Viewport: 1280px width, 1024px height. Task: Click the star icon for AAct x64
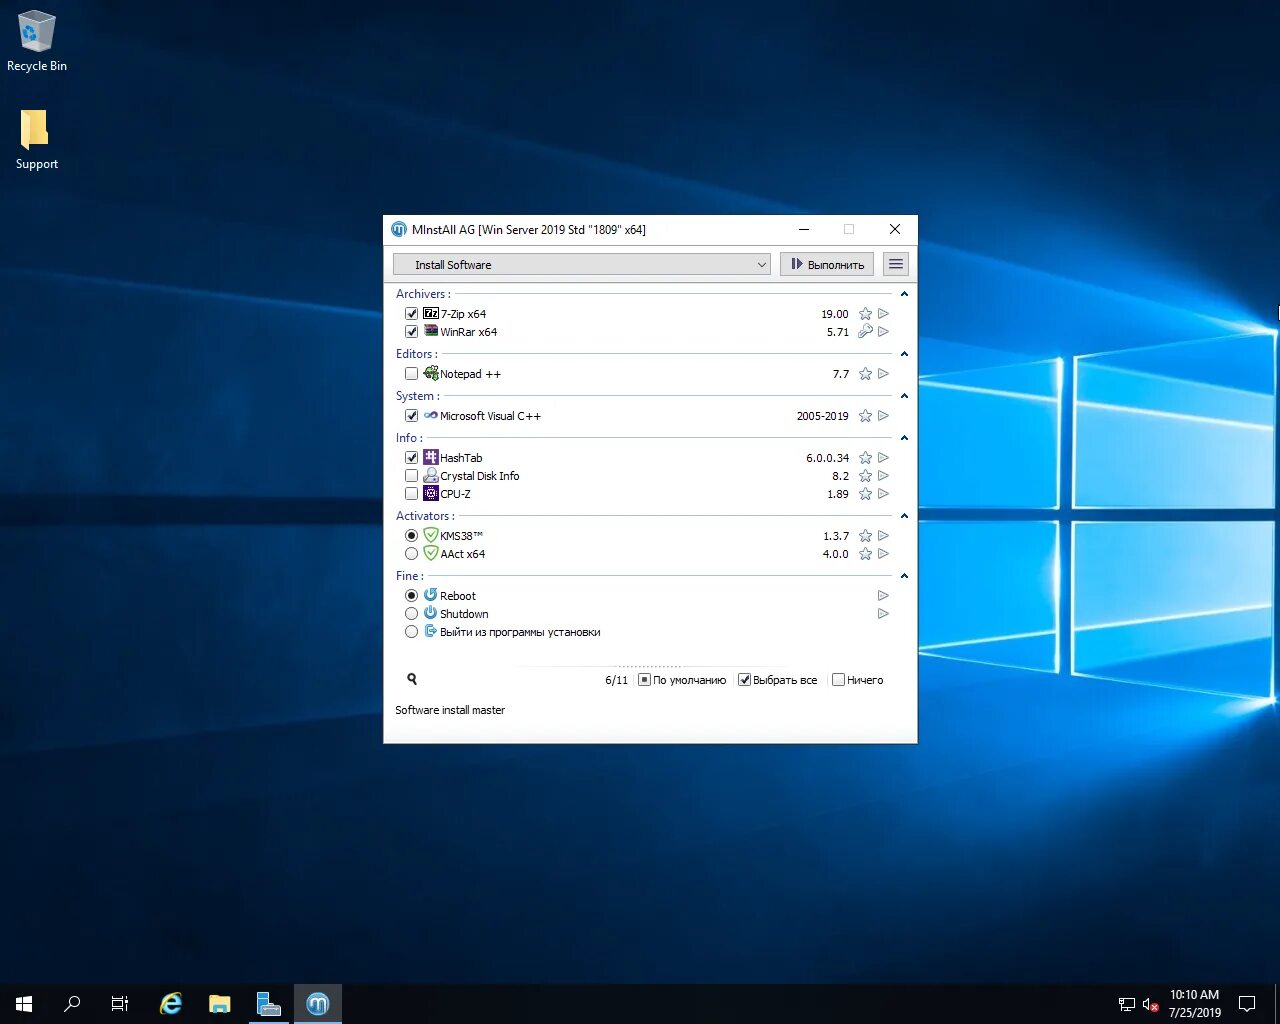click(x=865, y=554)
